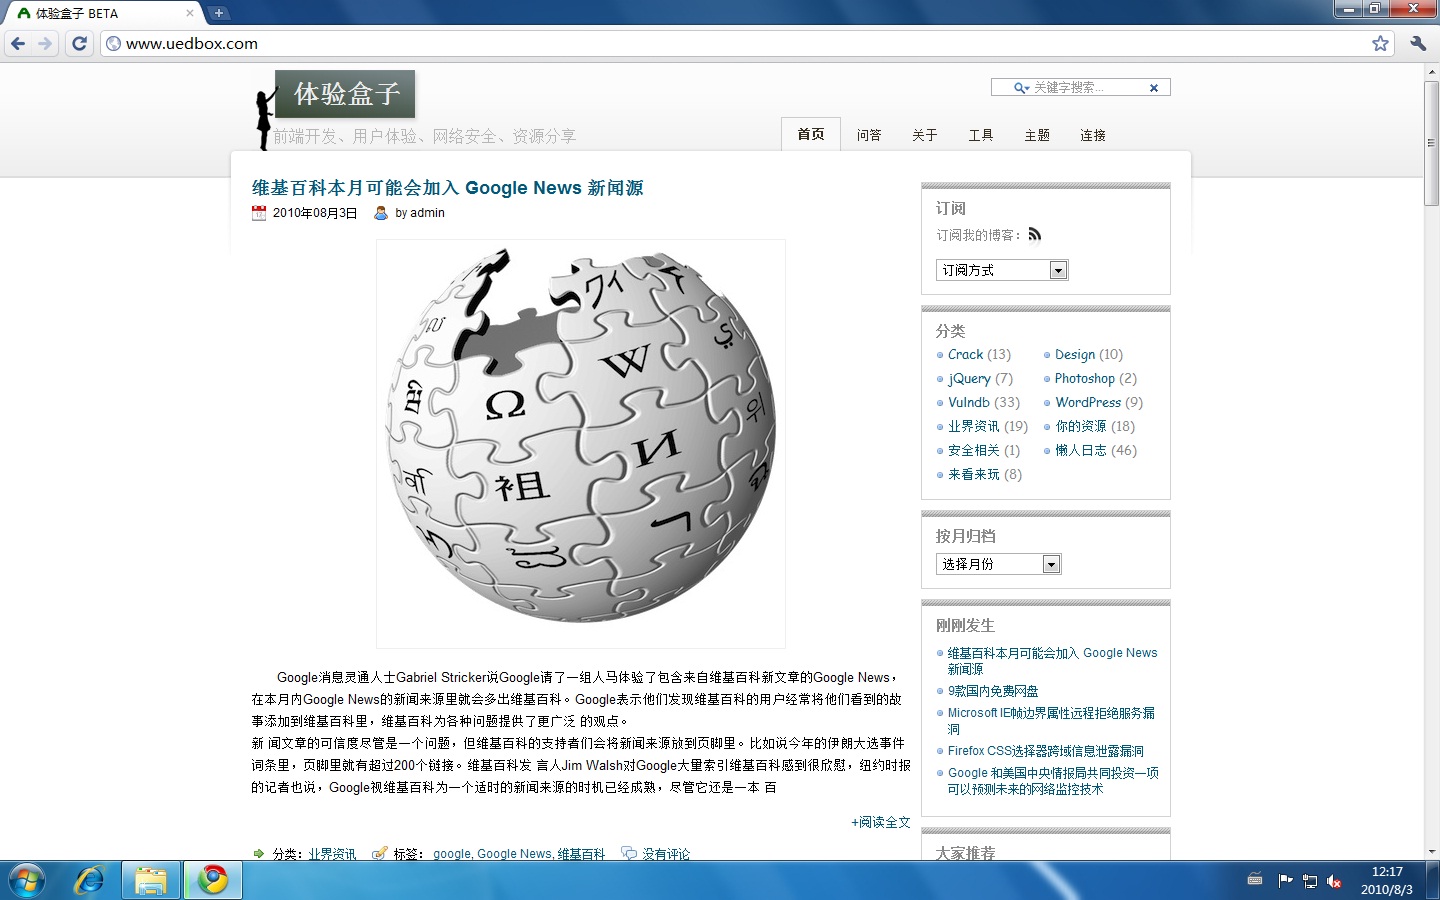Click the keyboard icon in system tray
The width and height of the screenshot is (1440, 900).
[1255, 880]
